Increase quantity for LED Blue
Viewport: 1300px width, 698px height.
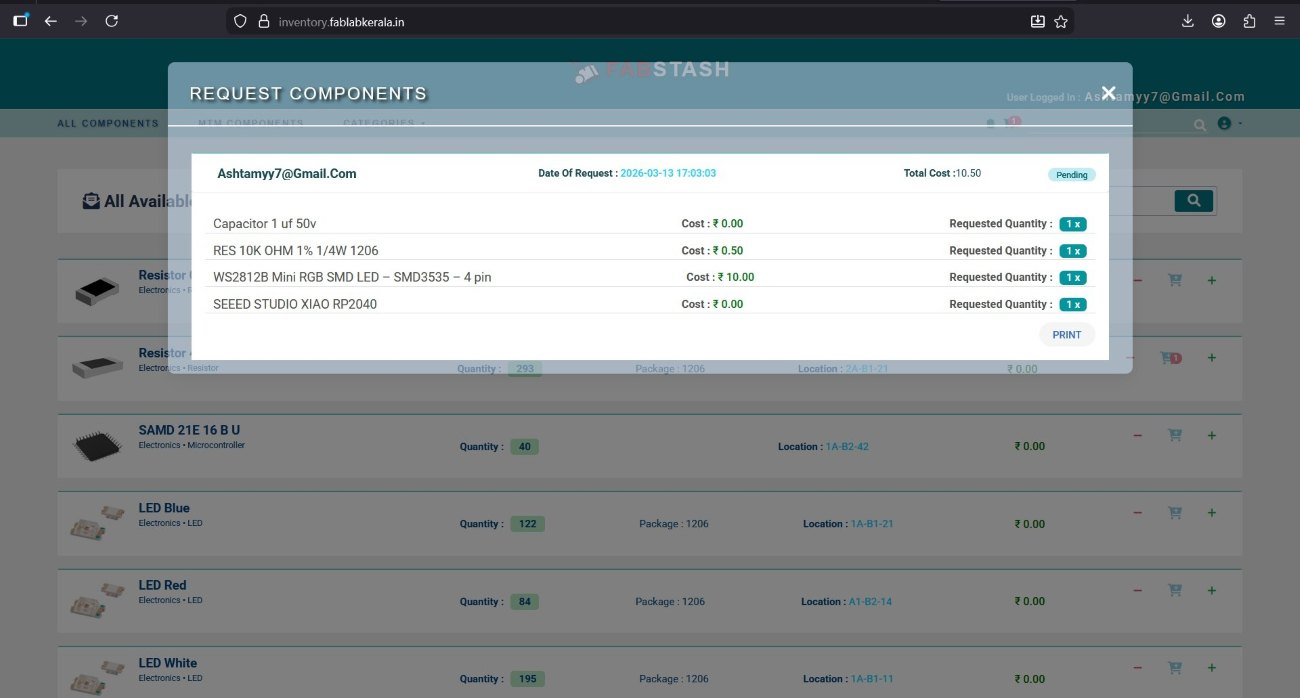1212,513
